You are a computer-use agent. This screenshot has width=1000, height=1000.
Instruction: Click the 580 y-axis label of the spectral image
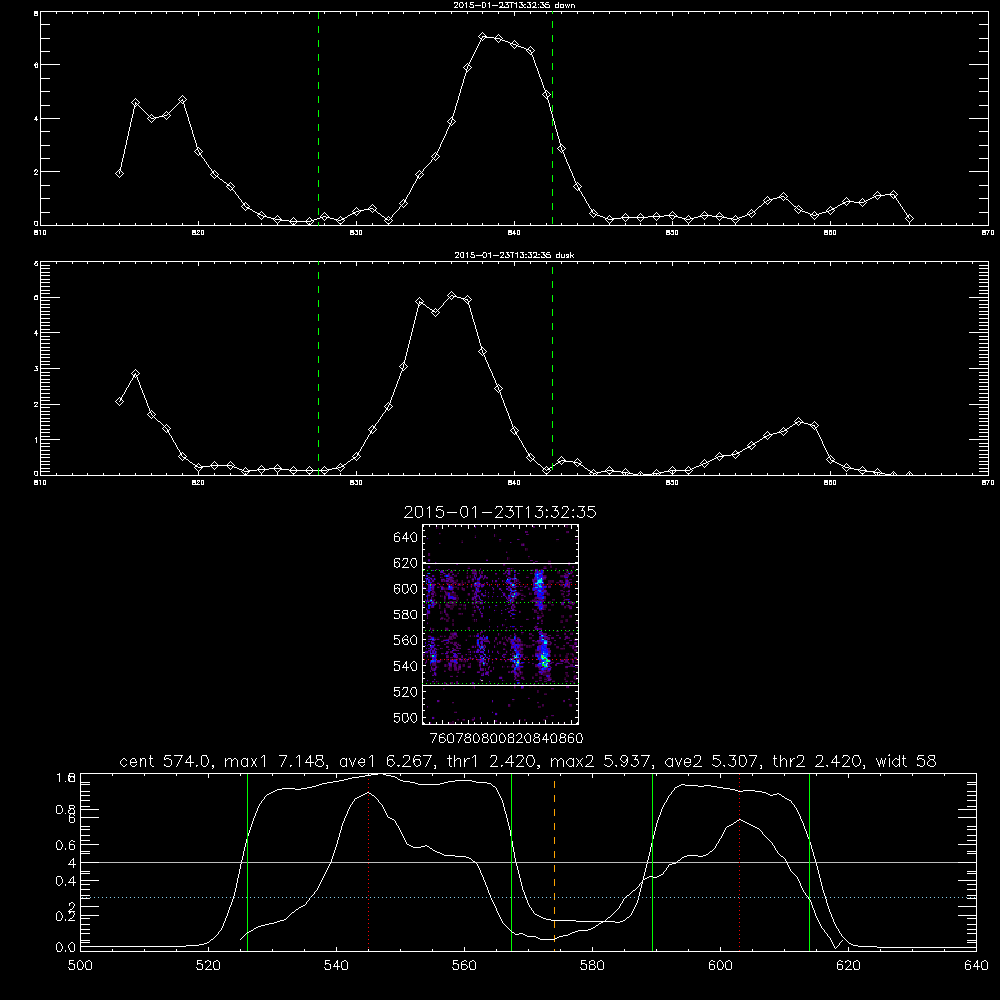click(406, 615)
